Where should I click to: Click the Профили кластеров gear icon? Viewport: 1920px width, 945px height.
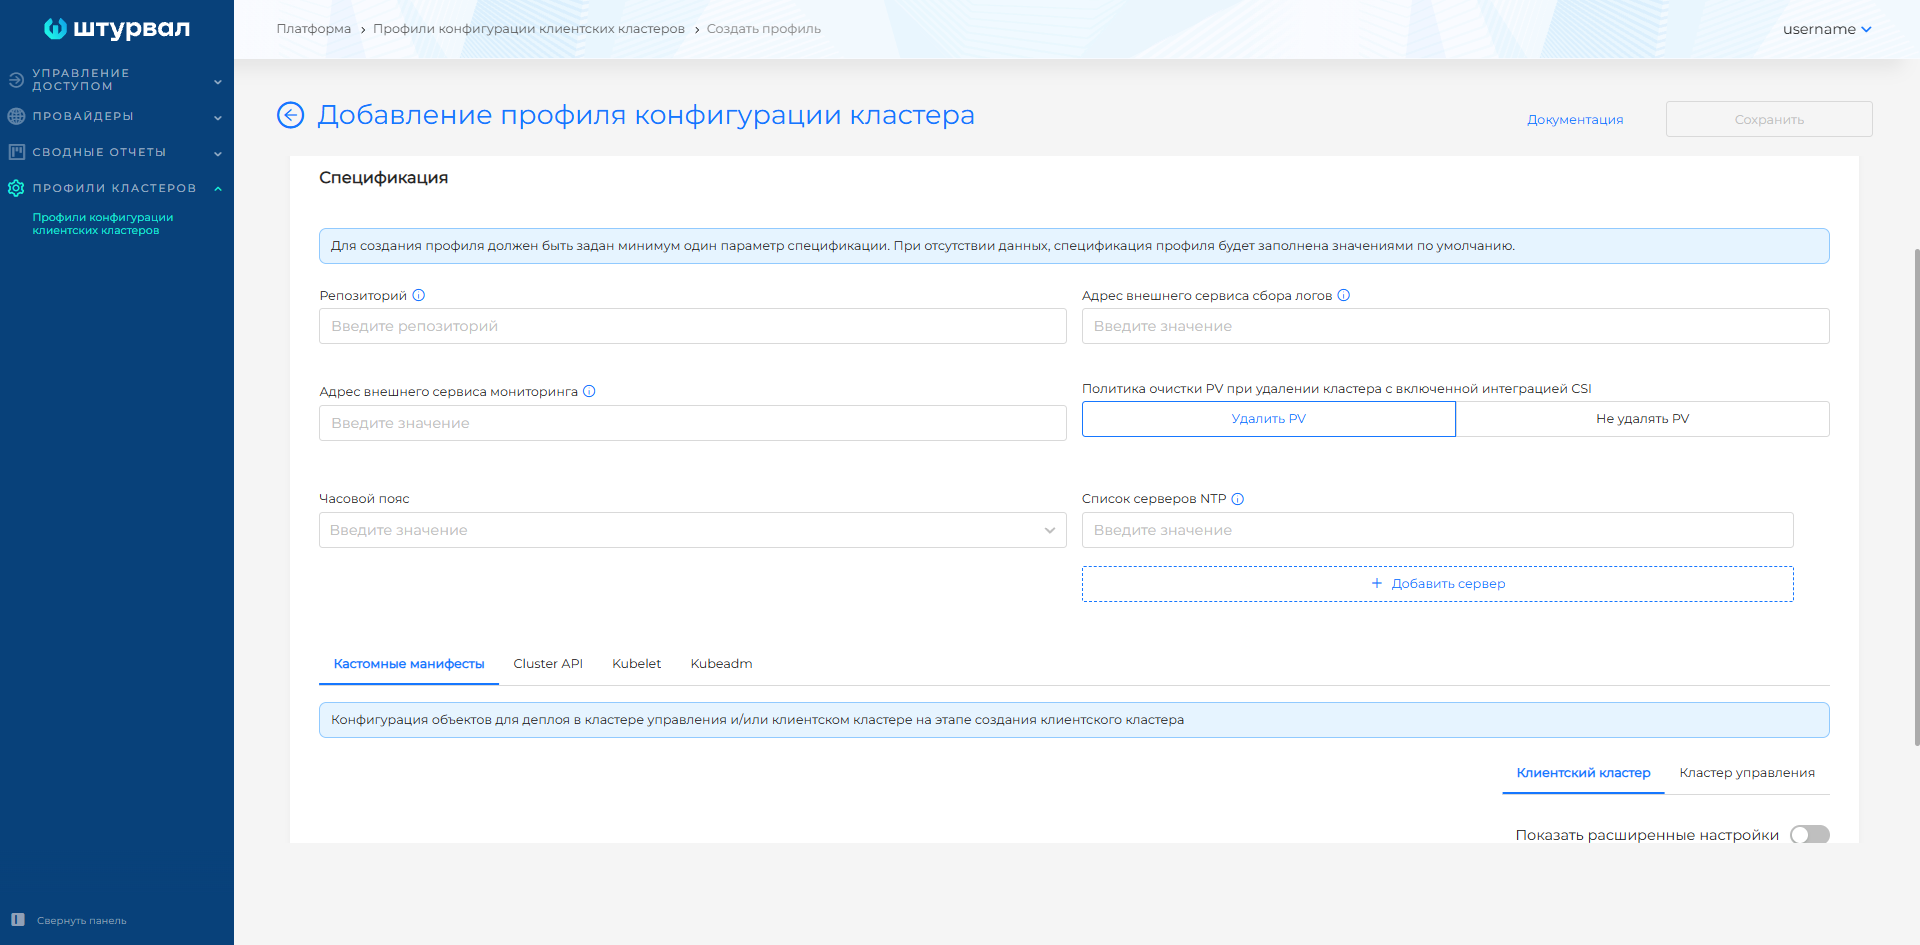16,188
